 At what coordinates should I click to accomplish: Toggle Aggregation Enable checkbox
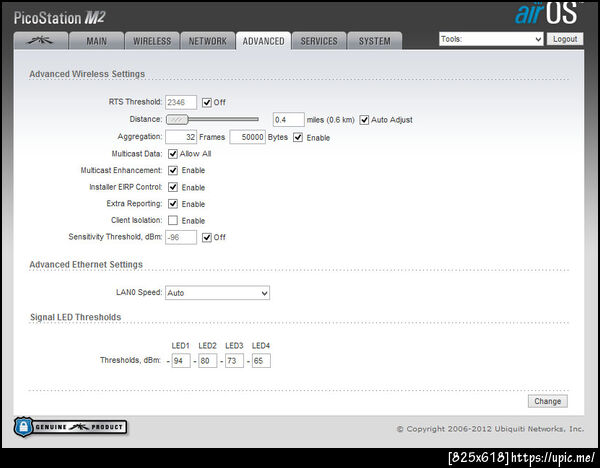[x=298, y=137]
